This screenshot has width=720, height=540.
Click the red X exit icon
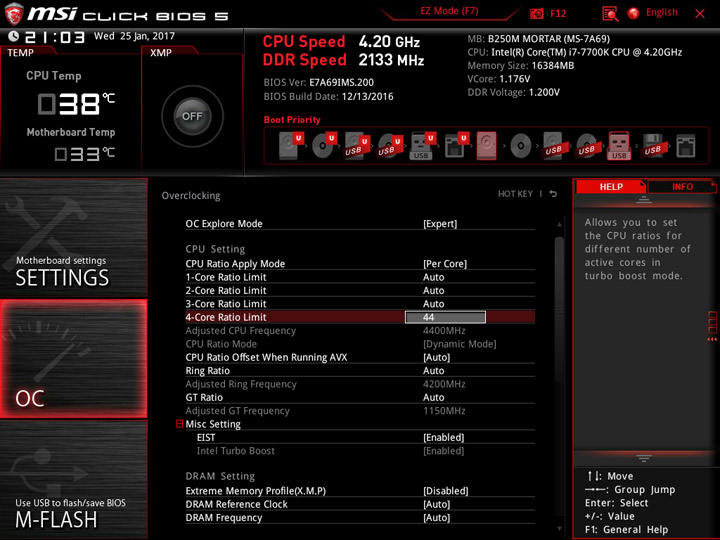pos(700,14)
